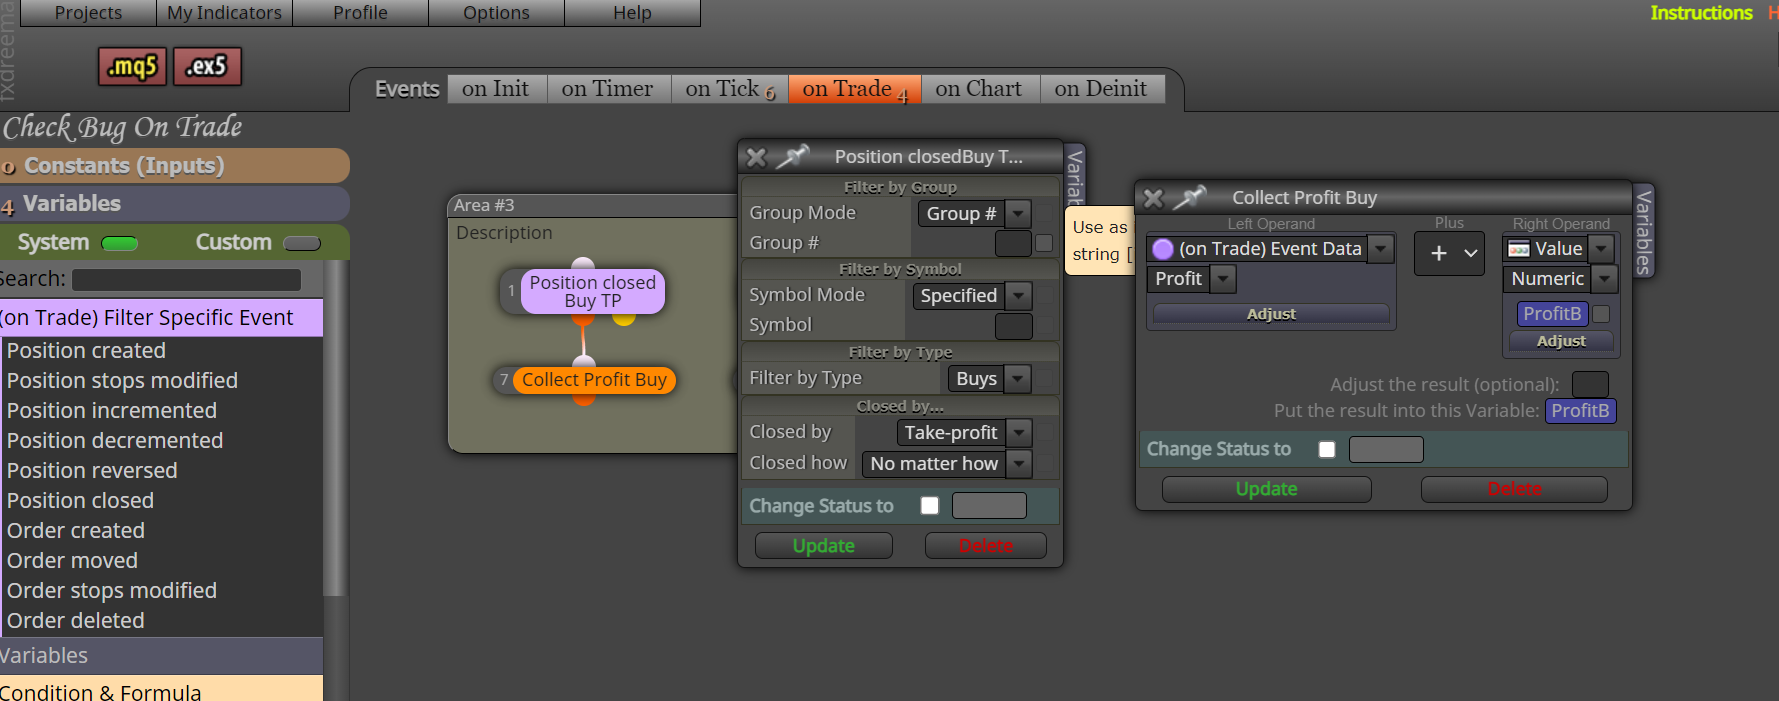Export project as .ex5 file
This screenshot has width=1779, height=701.
(x=207, y=67)
